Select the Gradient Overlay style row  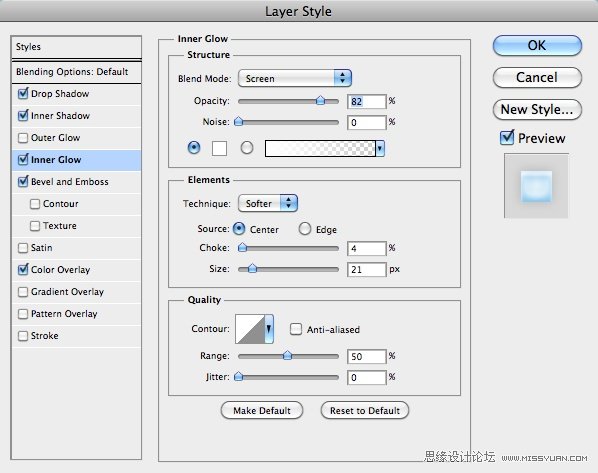[x=77, y=292]
